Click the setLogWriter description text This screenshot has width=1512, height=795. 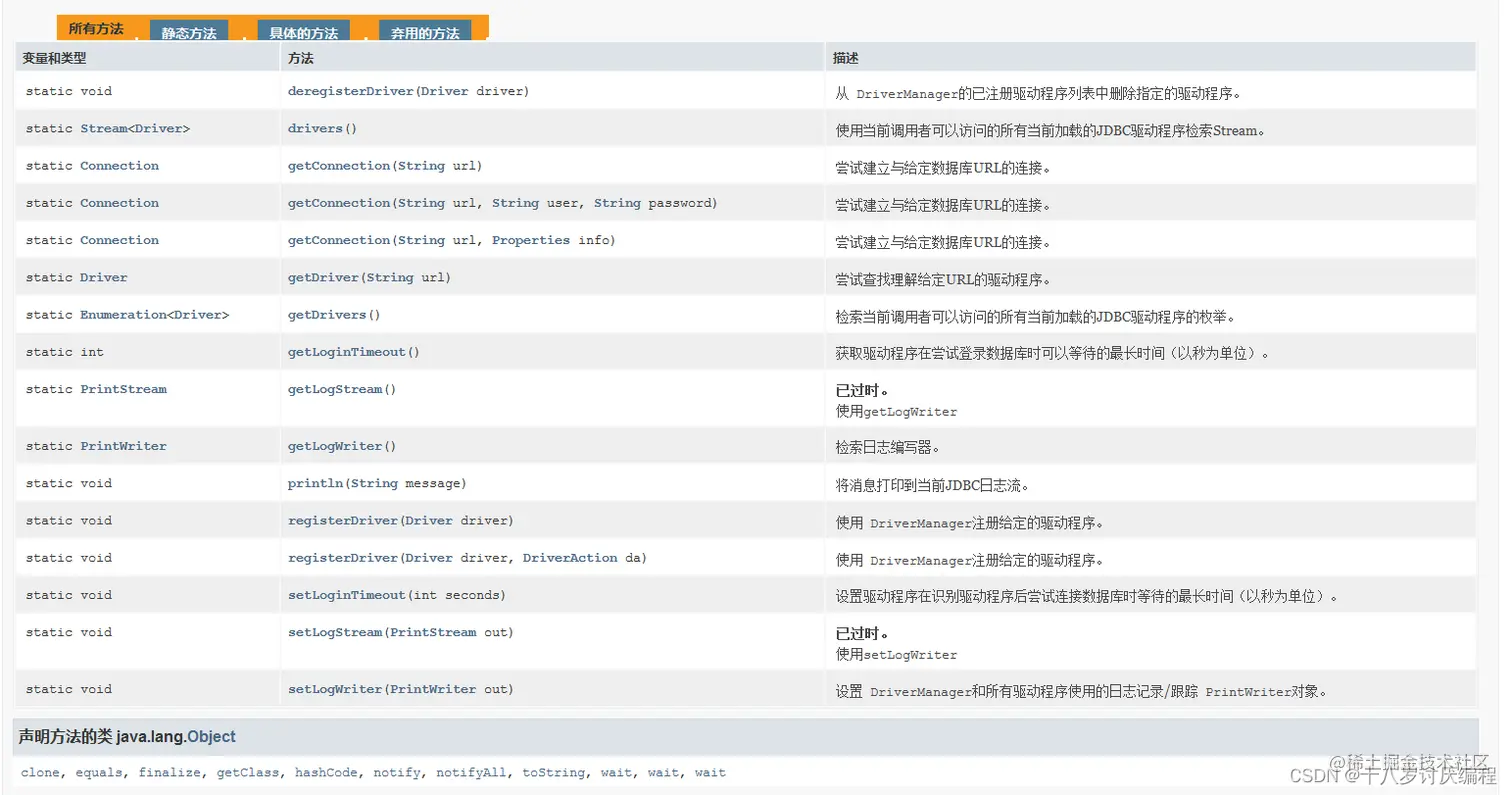click(x=1081, y=692)
